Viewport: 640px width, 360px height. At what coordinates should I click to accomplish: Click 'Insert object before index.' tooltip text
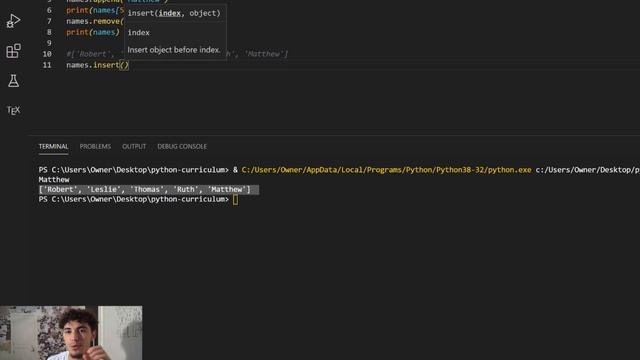pos(174,50)
